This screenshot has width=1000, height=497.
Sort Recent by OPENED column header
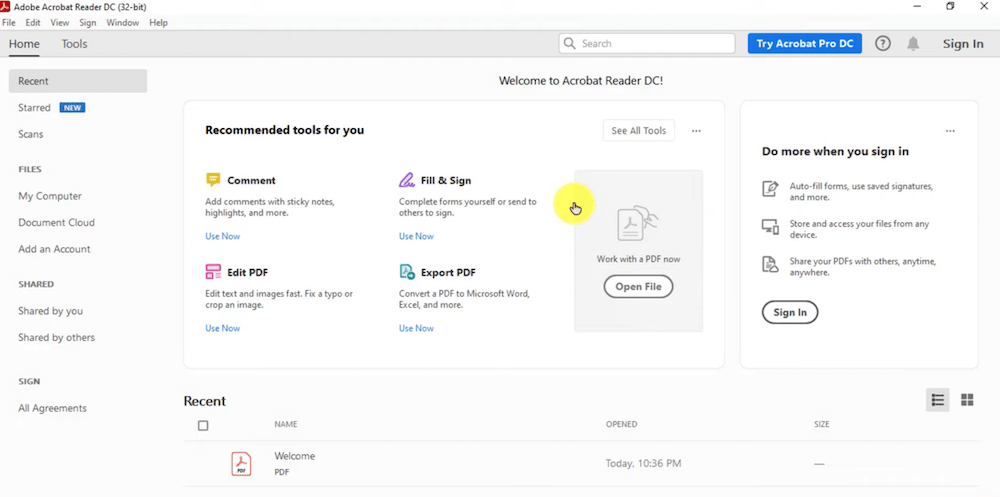pos(621,424)
